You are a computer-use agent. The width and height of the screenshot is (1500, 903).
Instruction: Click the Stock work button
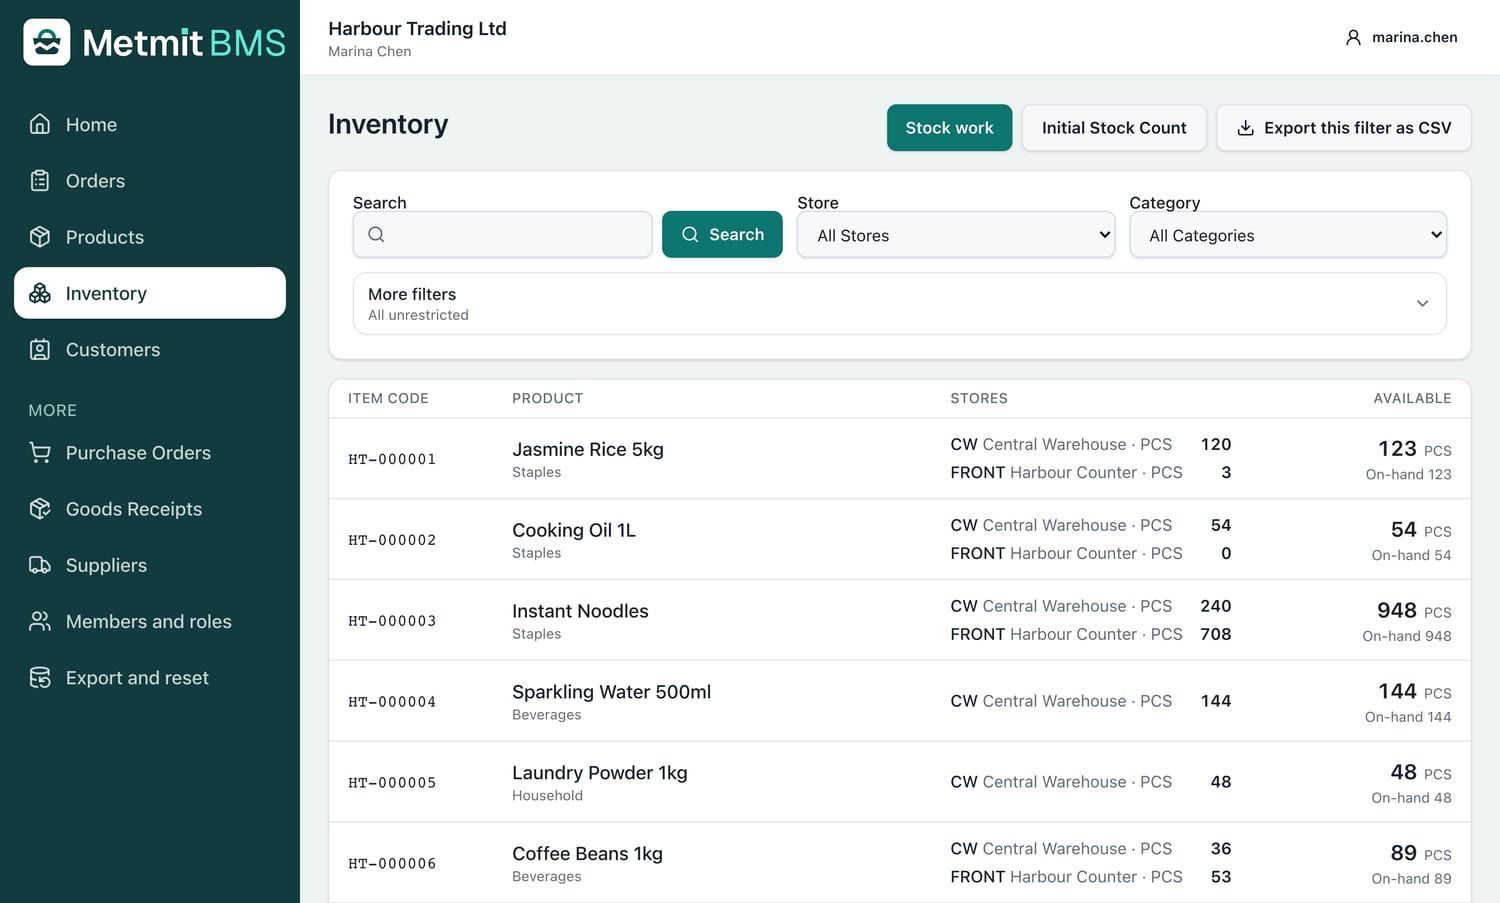[949, 128]
